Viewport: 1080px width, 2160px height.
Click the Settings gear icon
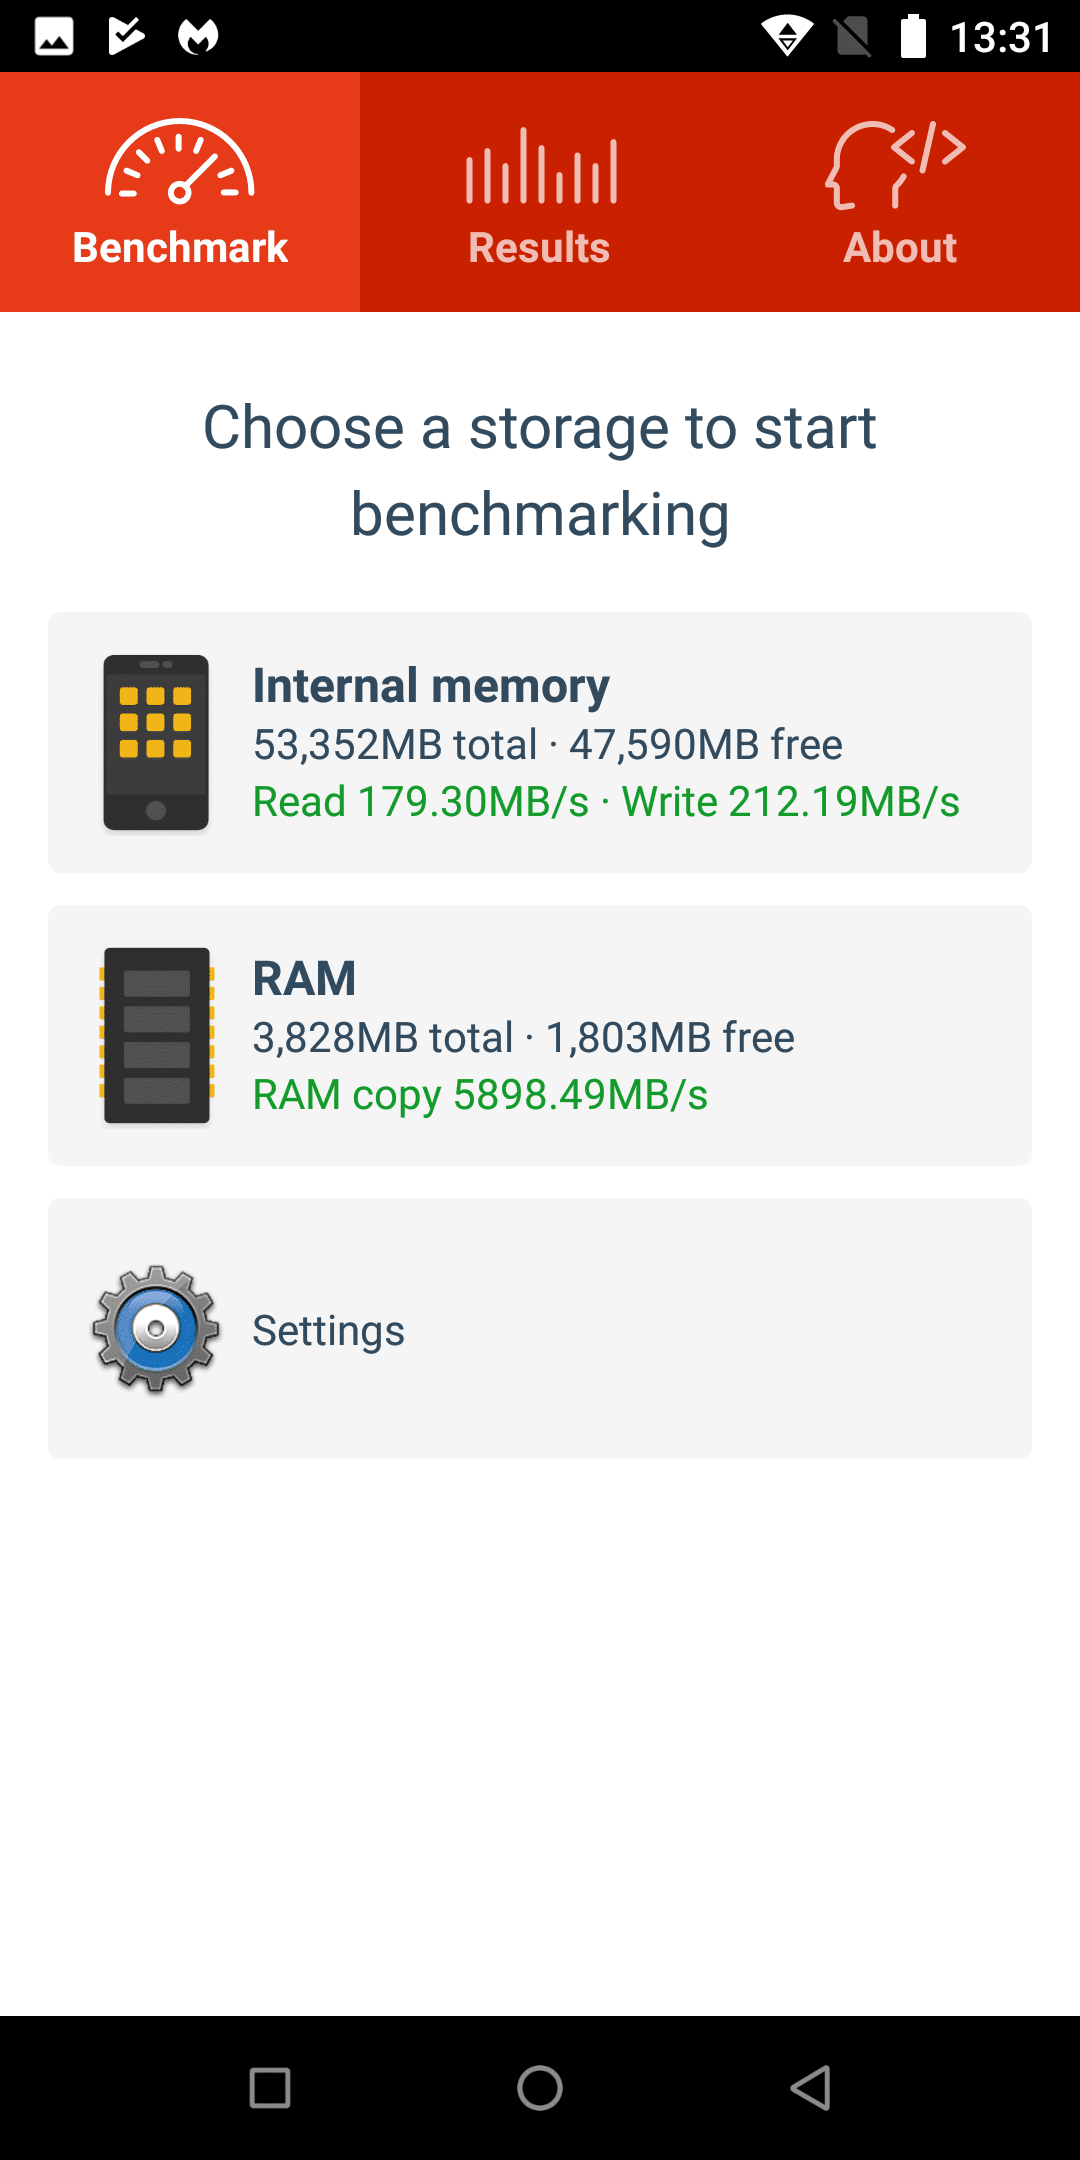(x=156, y=1328)
